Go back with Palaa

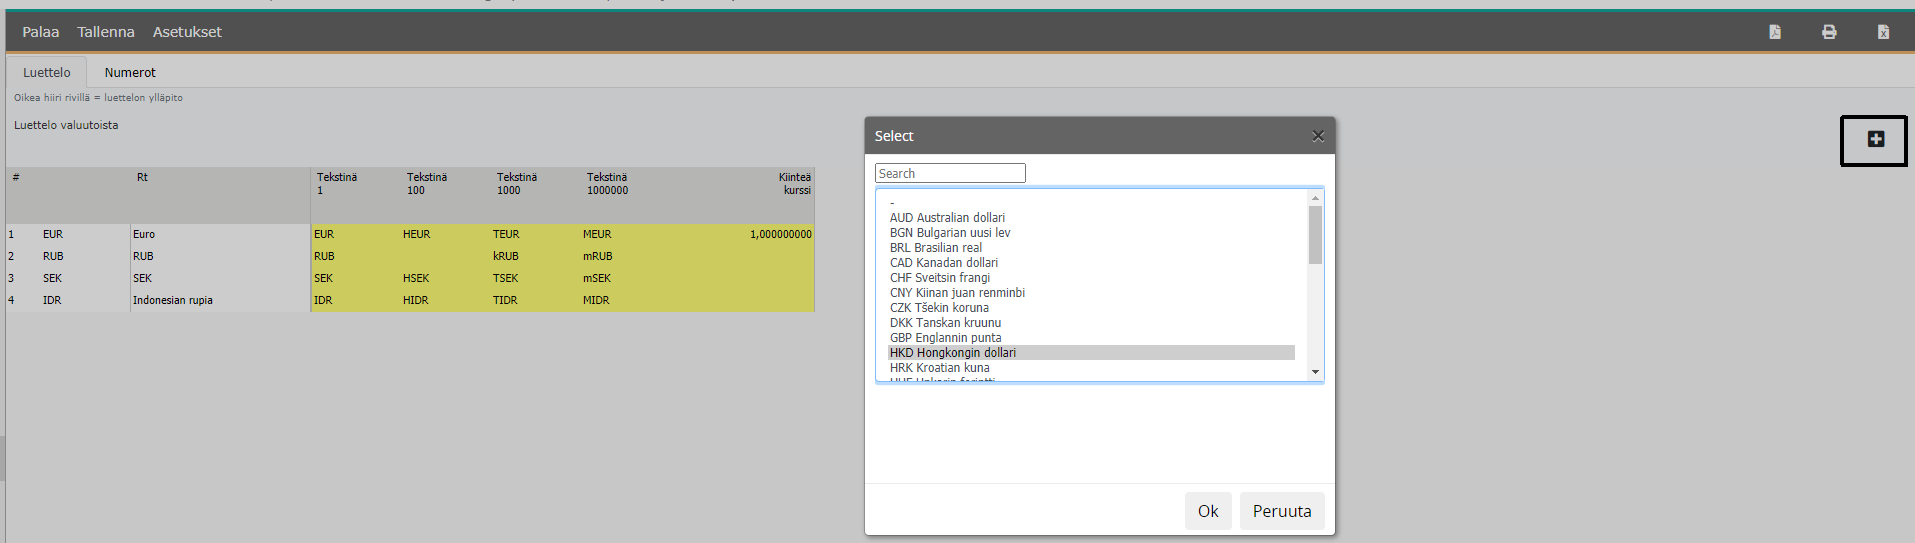41,32
